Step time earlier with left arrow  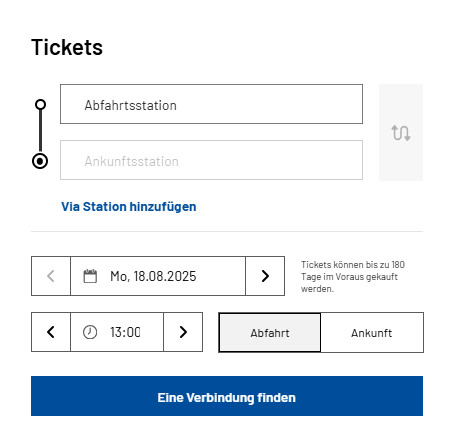tap(51, 332)
